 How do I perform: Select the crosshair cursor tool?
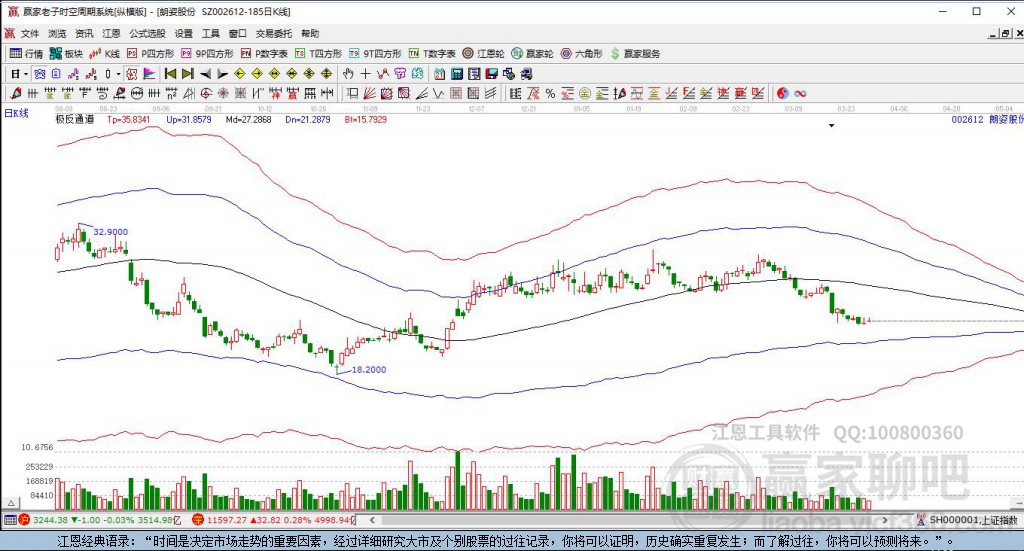coord(365,74)
